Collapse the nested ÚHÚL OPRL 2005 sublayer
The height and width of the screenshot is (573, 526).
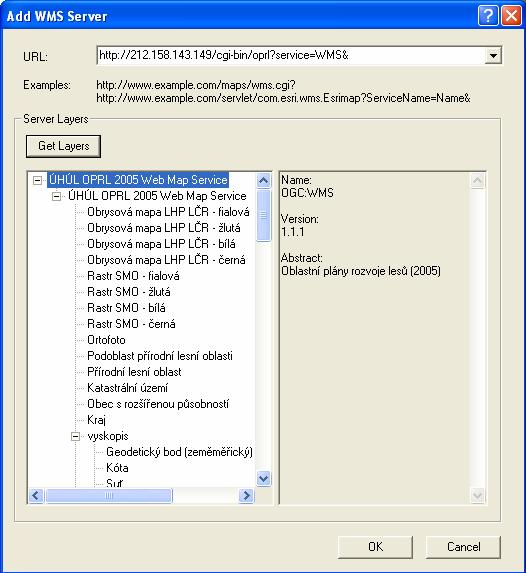56,196
